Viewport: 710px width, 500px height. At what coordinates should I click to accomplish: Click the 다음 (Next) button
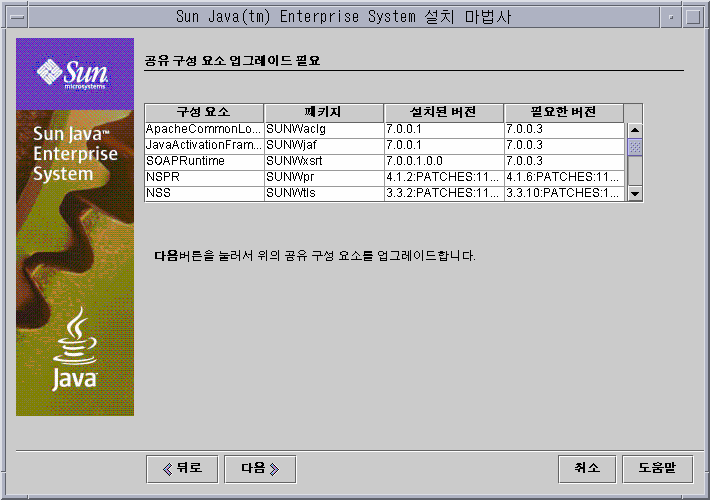click(260, 469)
